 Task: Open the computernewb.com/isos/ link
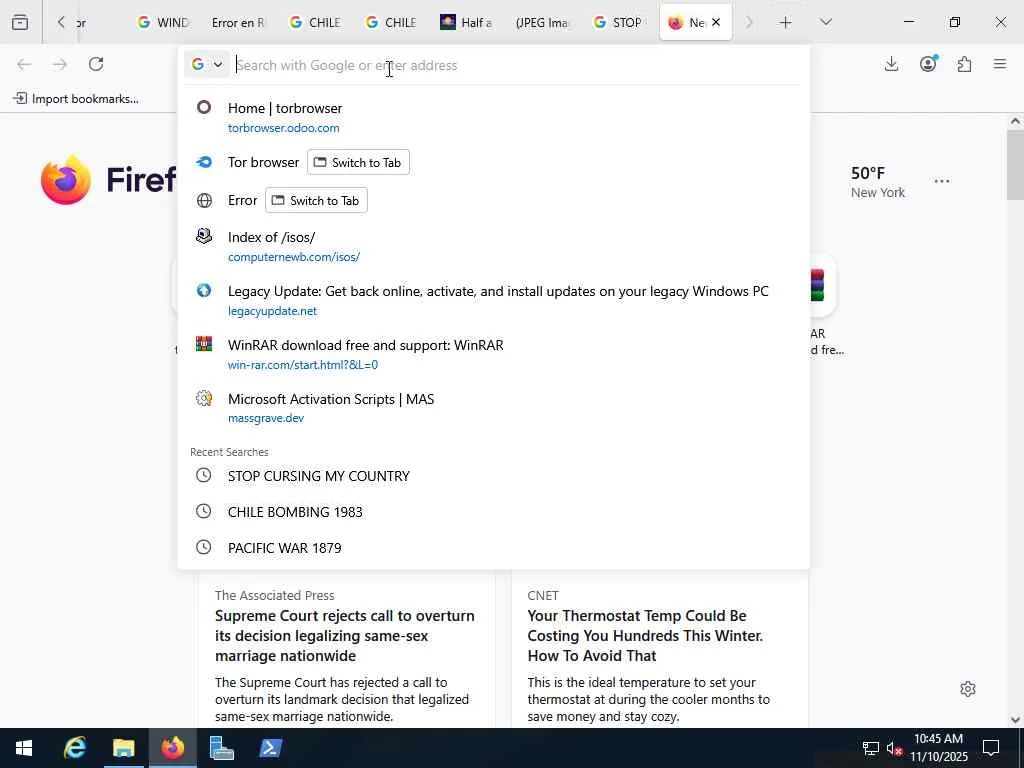click(x=294, y=257)
